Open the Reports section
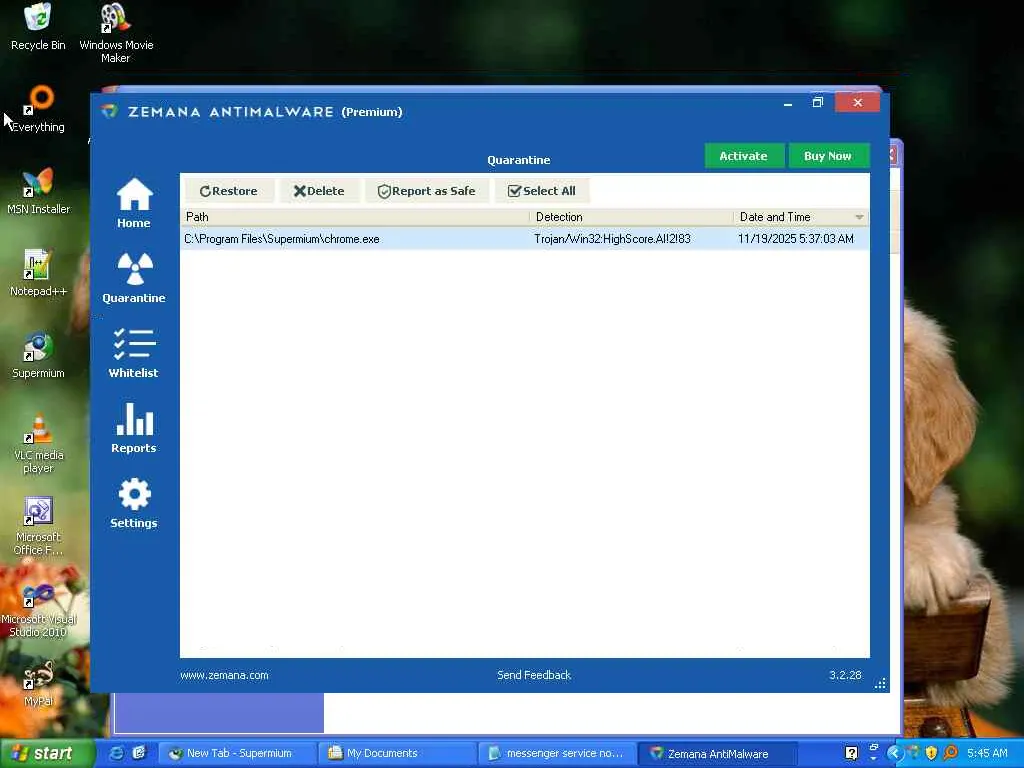Image resolution: width=1024 pixels, height=768 pixels. pos(134,428)
